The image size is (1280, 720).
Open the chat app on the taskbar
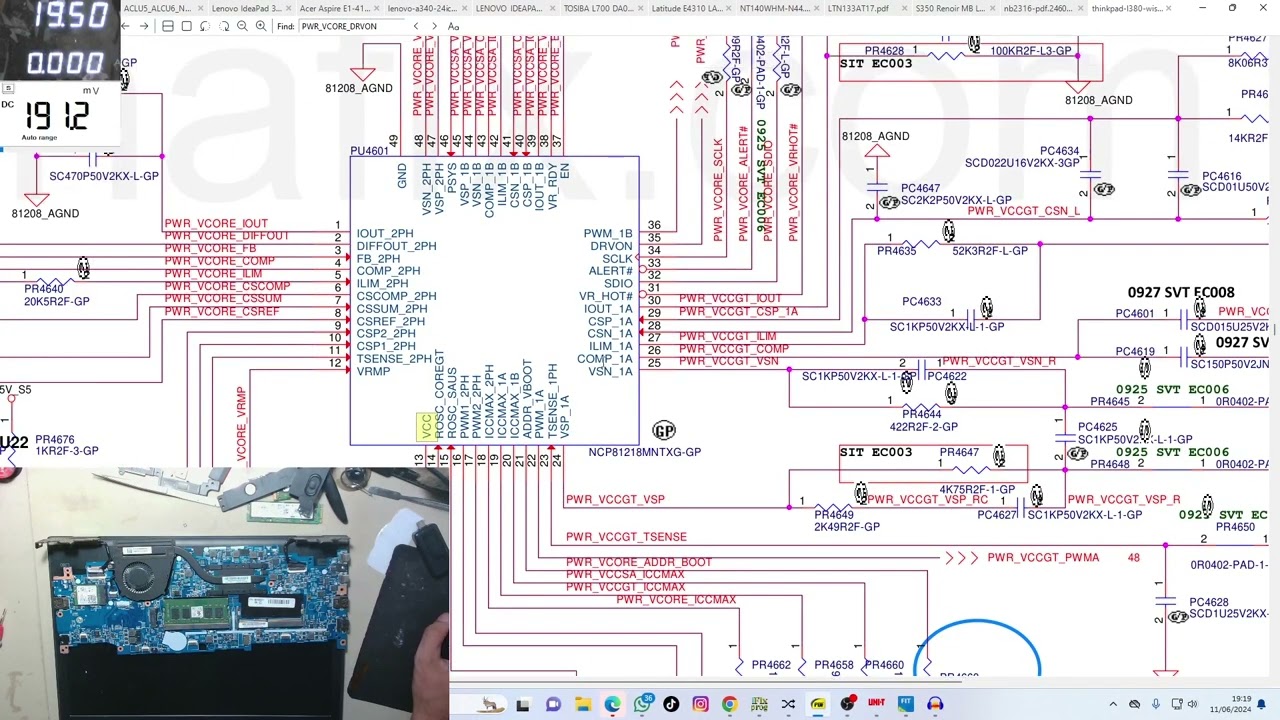[x=553, y=704]
